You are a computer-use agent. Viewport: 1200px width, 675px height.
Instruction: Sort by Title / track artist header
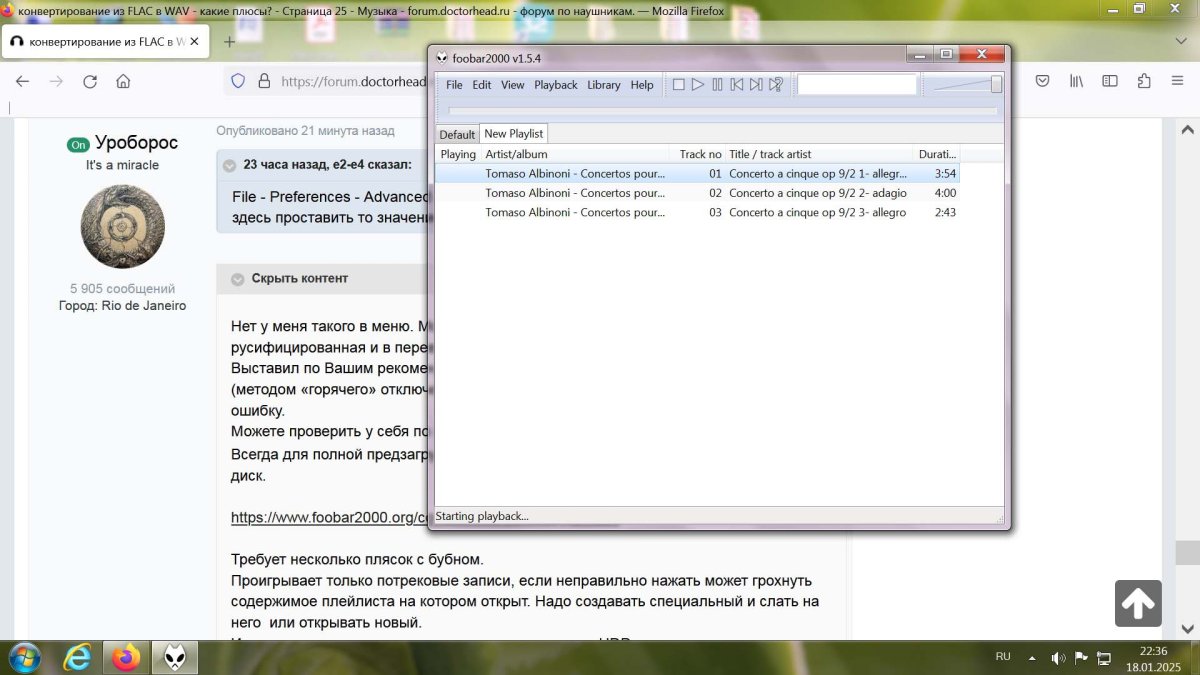819,154
